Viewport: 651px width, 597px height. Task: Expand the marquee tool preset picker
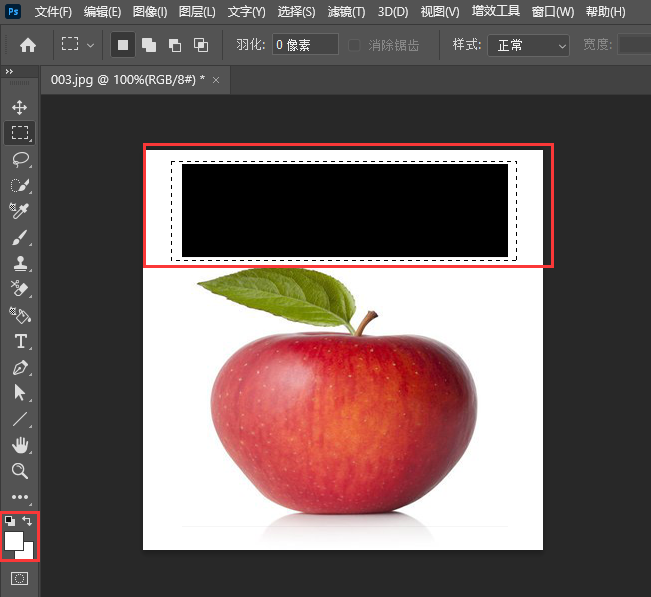(x=77, y=45)
